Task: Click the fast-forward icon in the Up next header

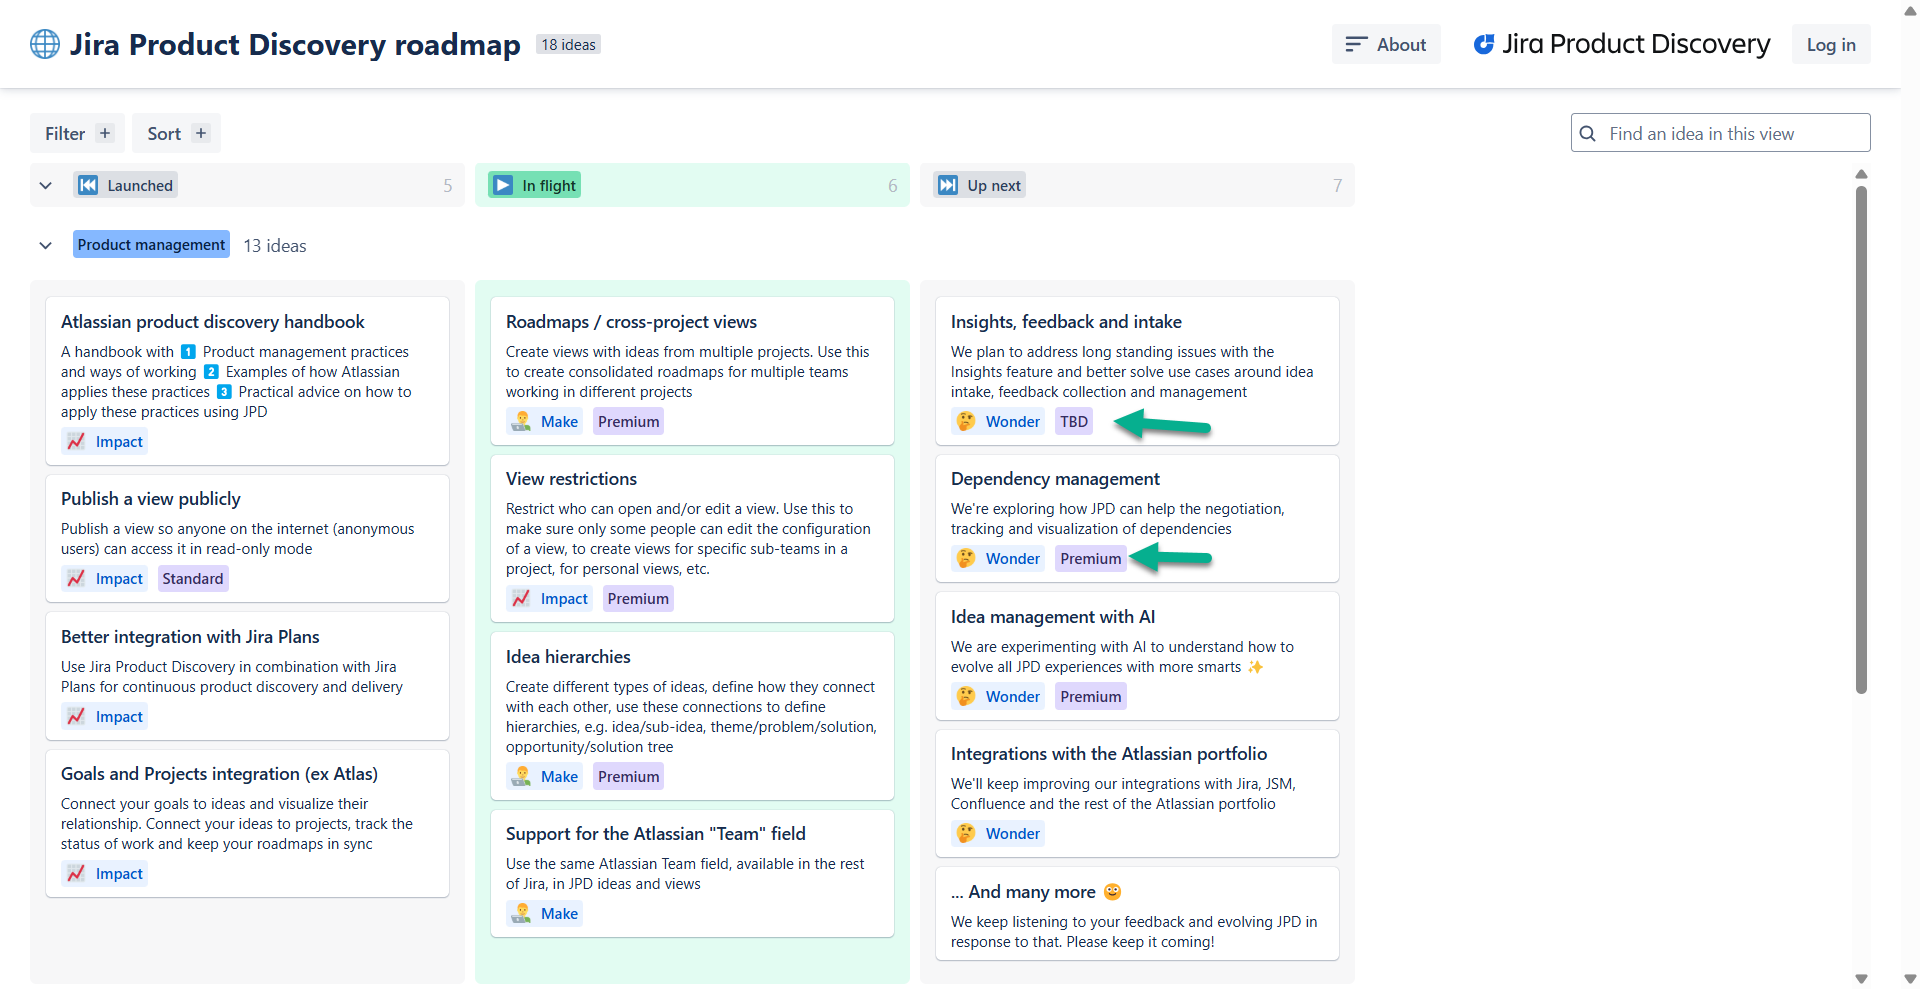Action: point(946,185)
